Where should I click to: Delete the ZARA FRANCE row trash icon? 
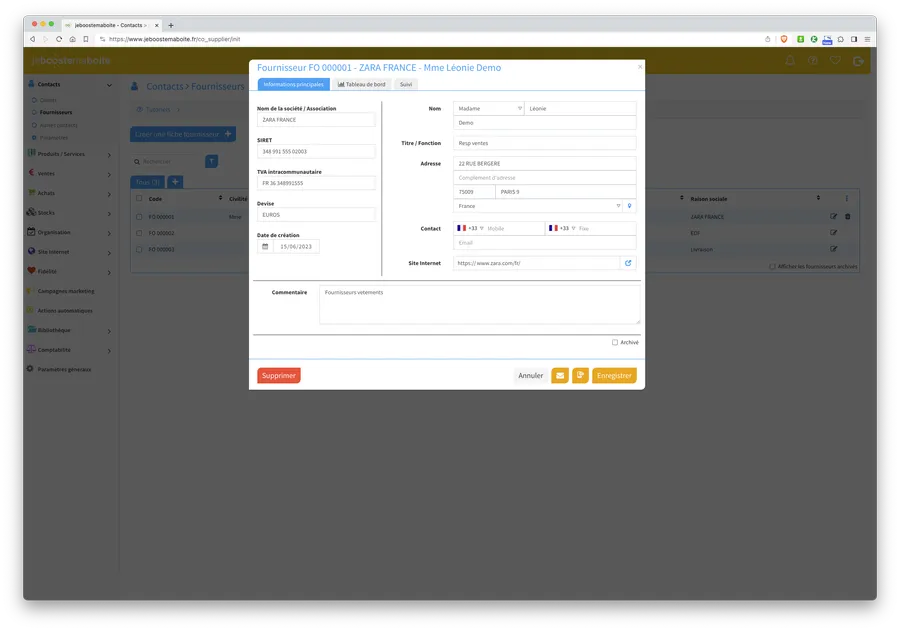point(848,216)
